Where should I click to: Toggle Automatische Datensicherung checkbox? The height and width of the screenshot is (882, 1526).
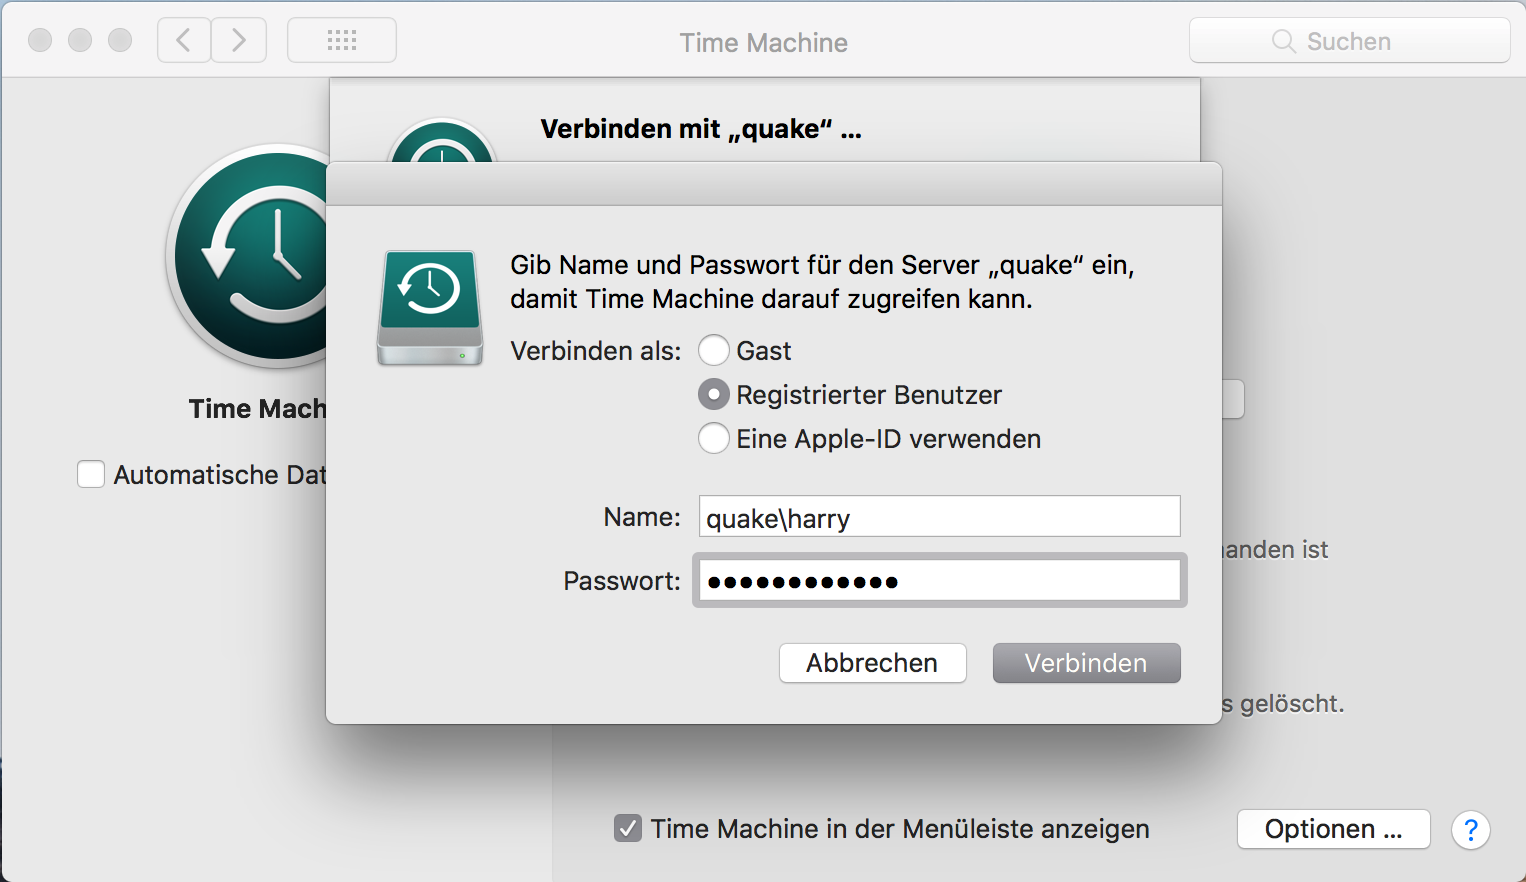pyautogui.click(x=91, y=474)
